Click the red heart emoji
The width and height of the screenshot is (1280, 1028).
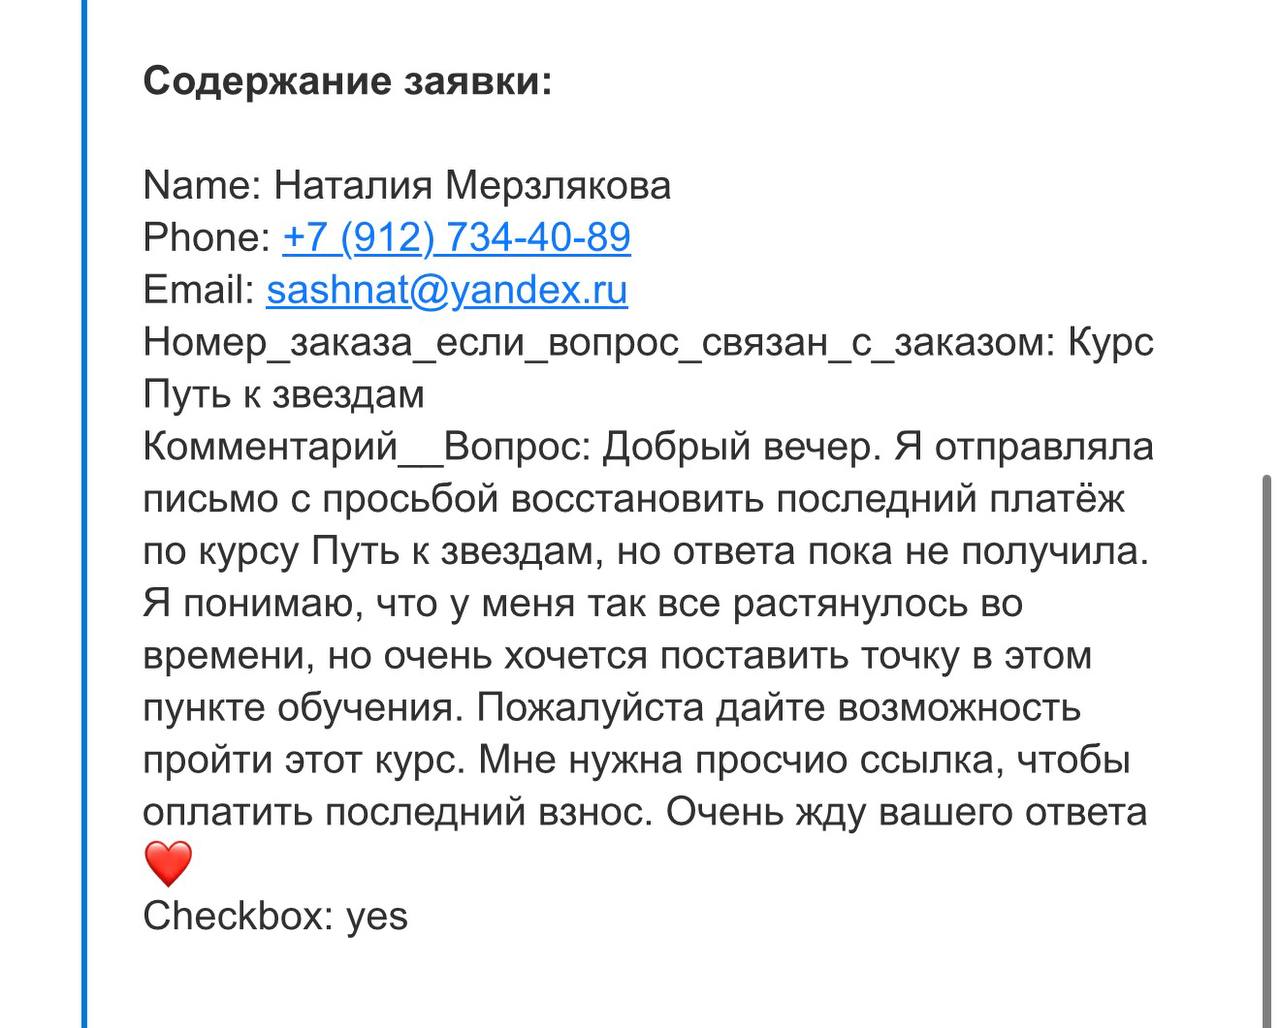[x=168, y=863]
